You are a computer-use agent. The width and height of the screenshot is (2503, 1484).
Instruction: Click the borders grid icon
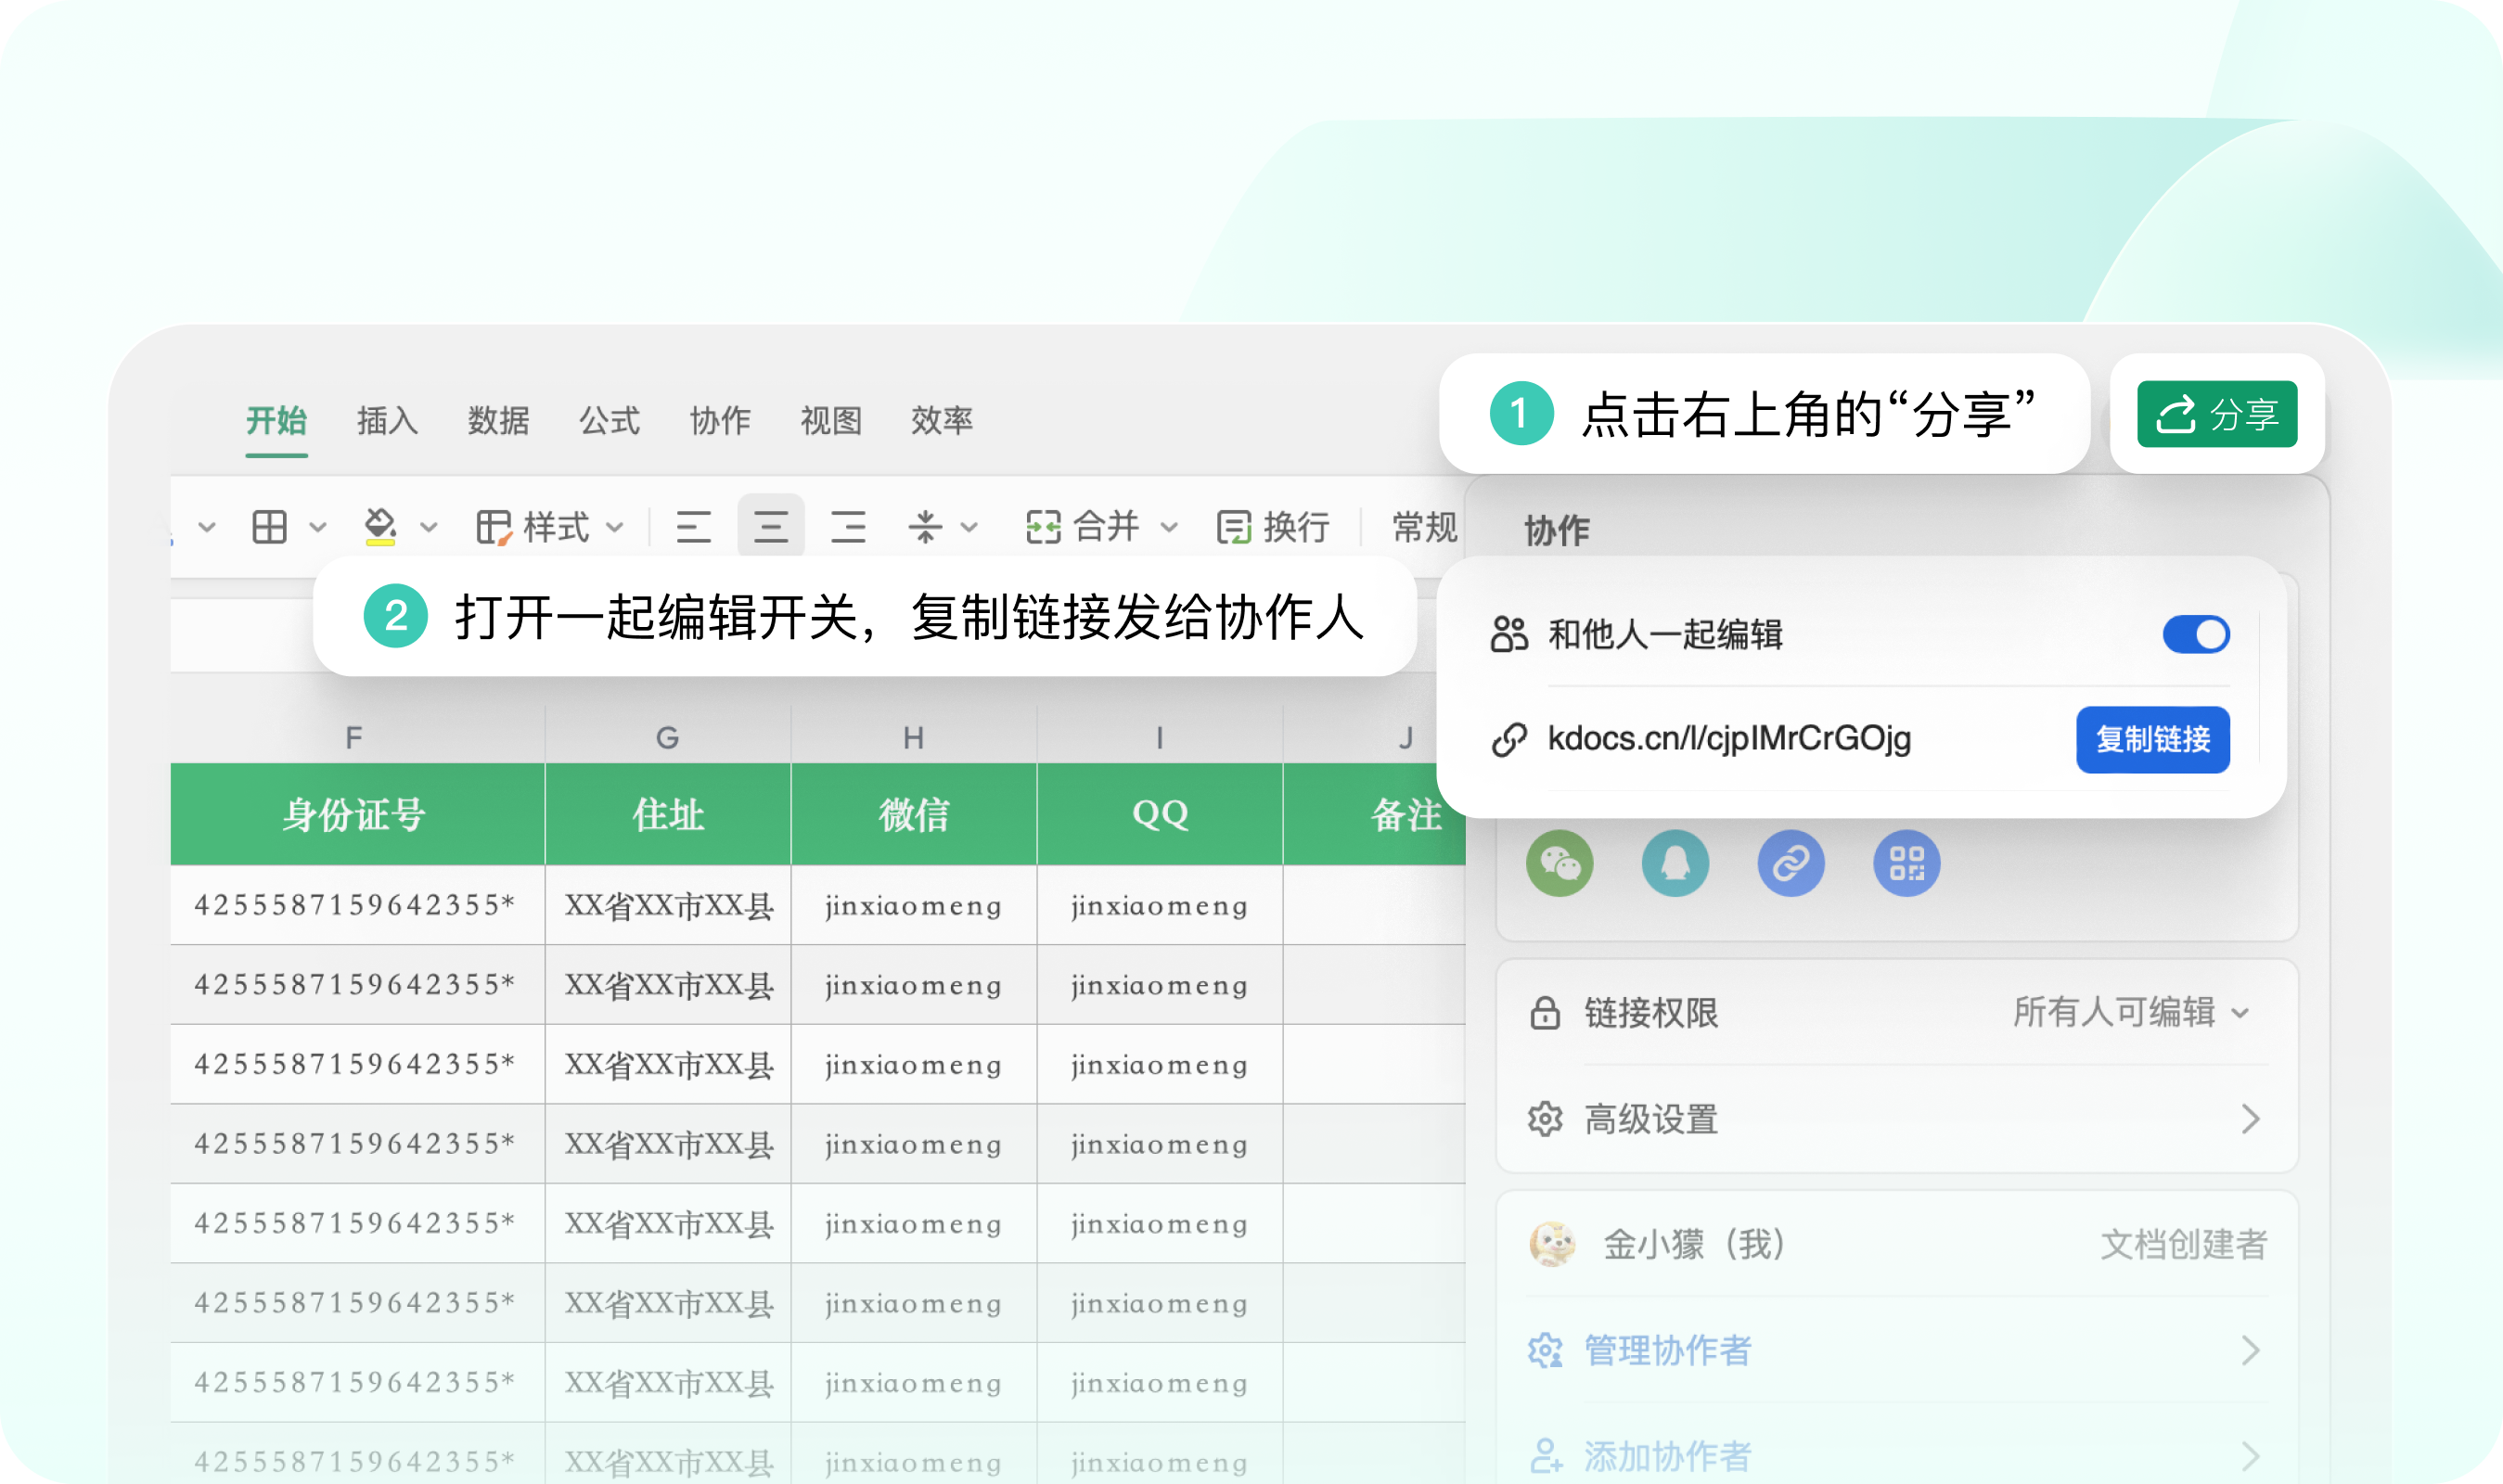point(269,526)
